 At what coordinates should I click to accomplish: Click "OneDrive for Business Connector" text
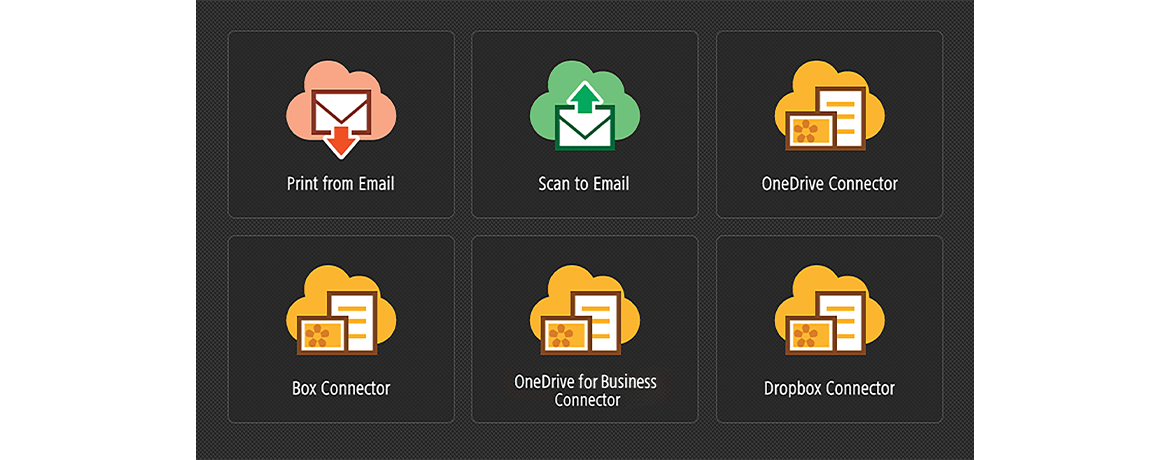tap(586, 391)
